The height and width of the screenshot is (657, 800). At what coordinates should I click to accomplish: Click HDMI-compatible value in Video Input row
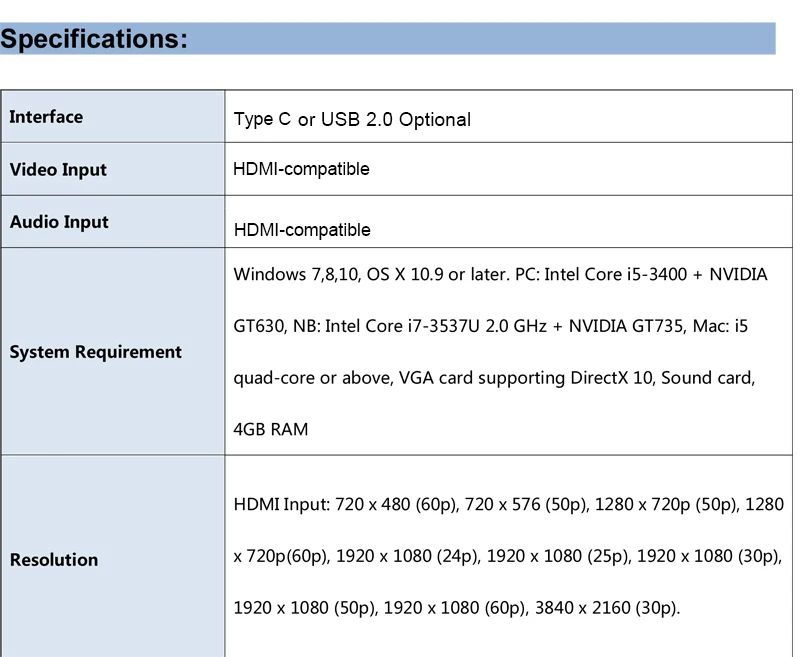point(301,169)
